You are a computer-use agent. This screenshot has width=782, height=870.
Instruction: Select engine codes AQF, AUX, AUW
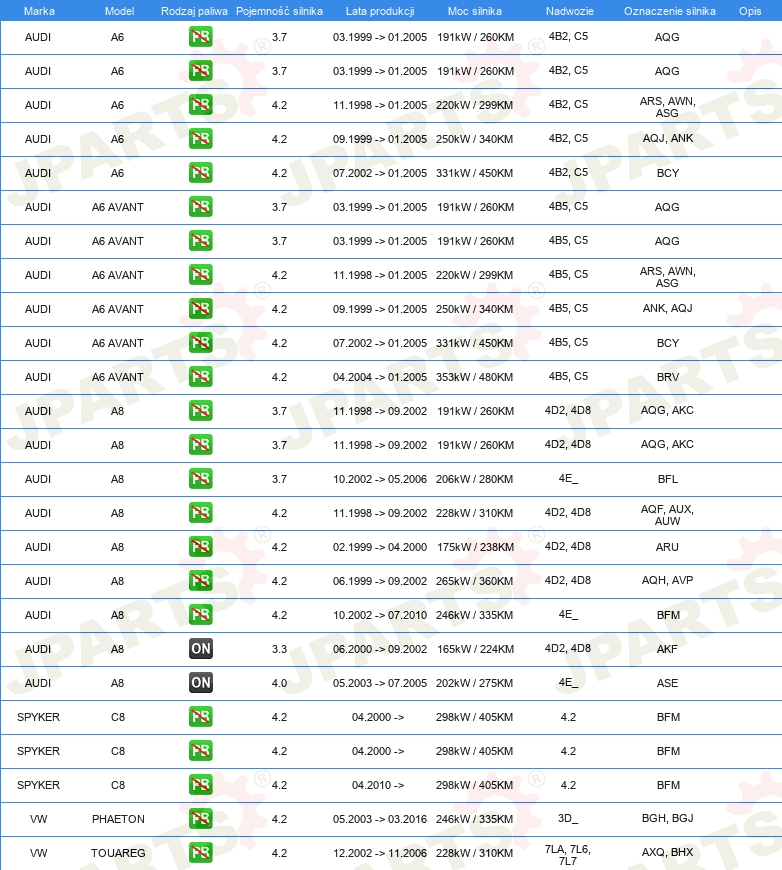(x=667, y=515)
